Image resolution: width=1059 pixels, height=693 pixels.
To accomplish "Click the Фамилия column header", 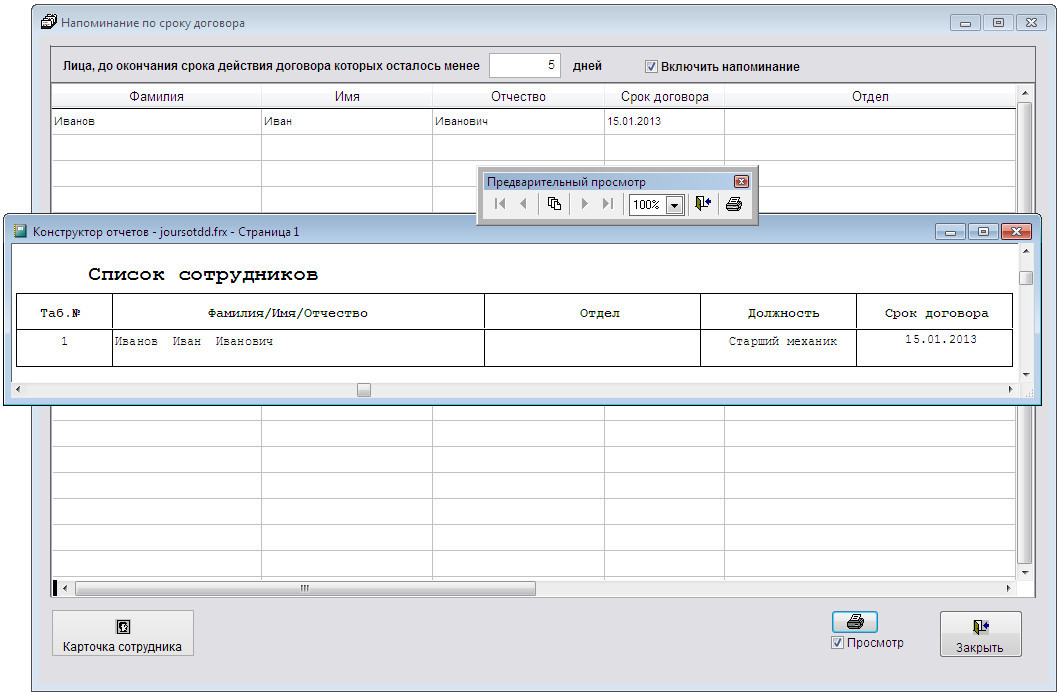I will pyautogui.click(x=156, y=97).
